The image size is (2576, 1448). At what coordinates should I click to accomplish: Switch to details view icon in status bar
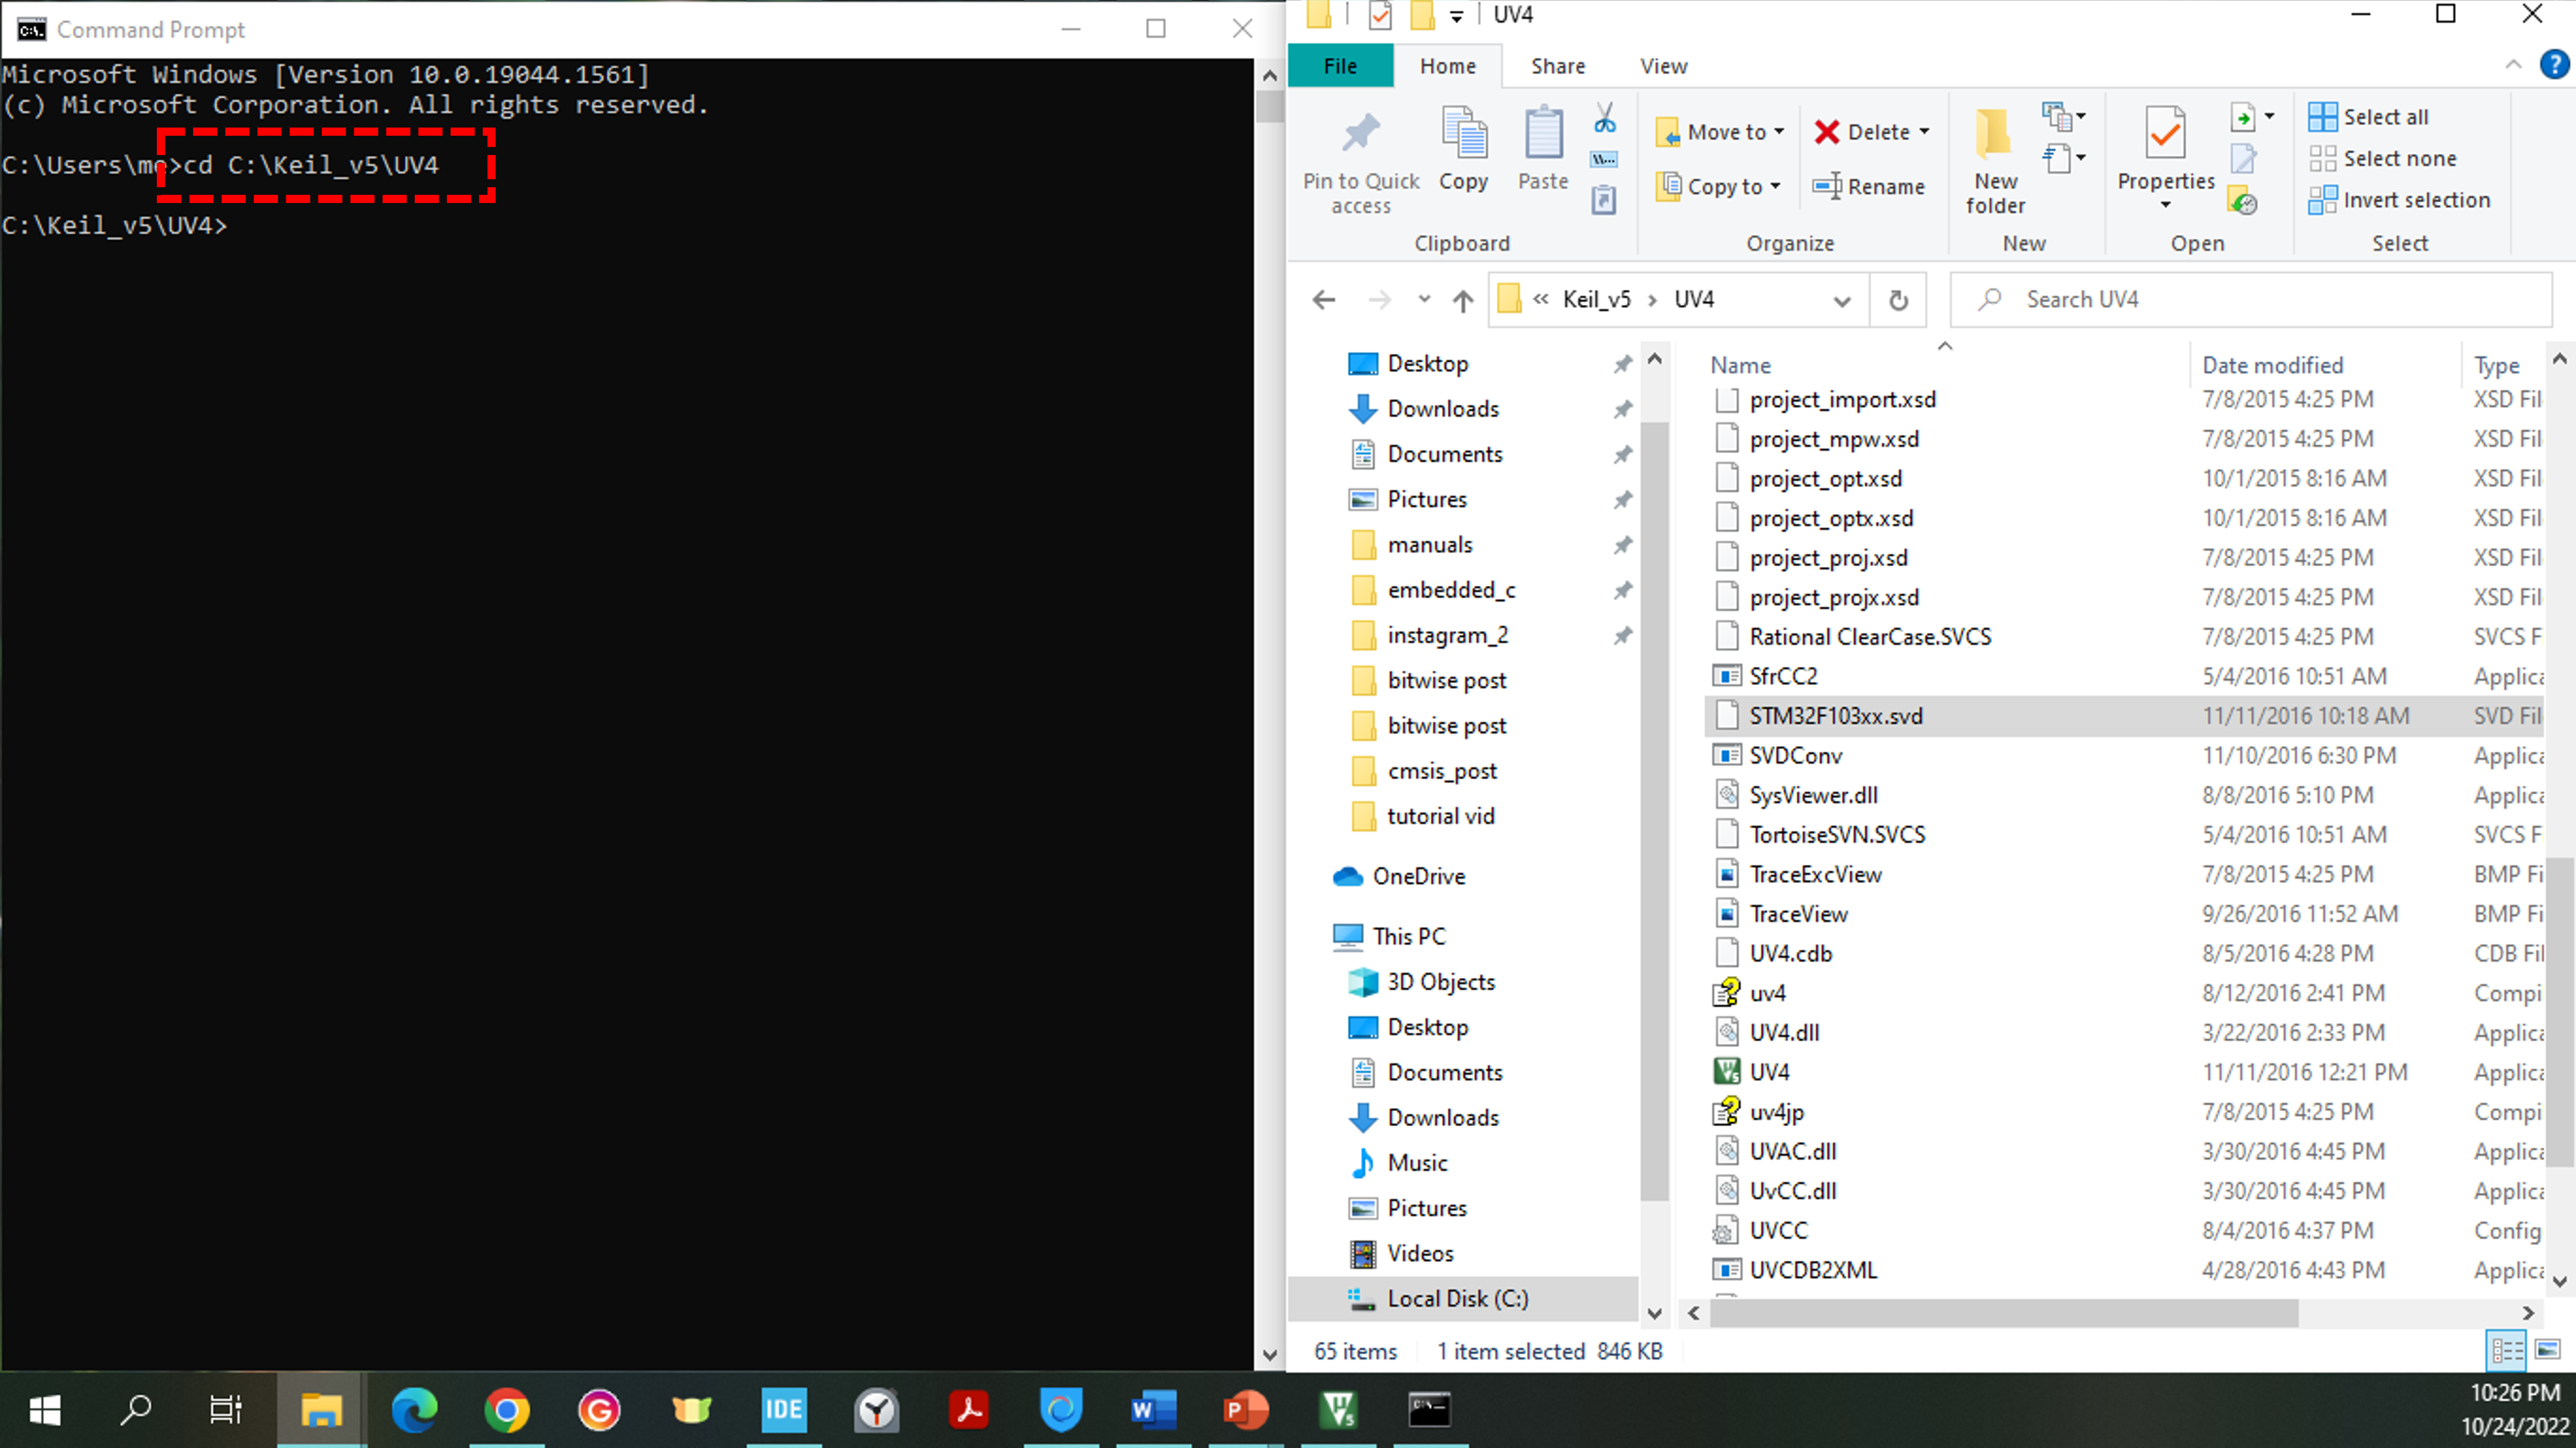point(2507,1351)
